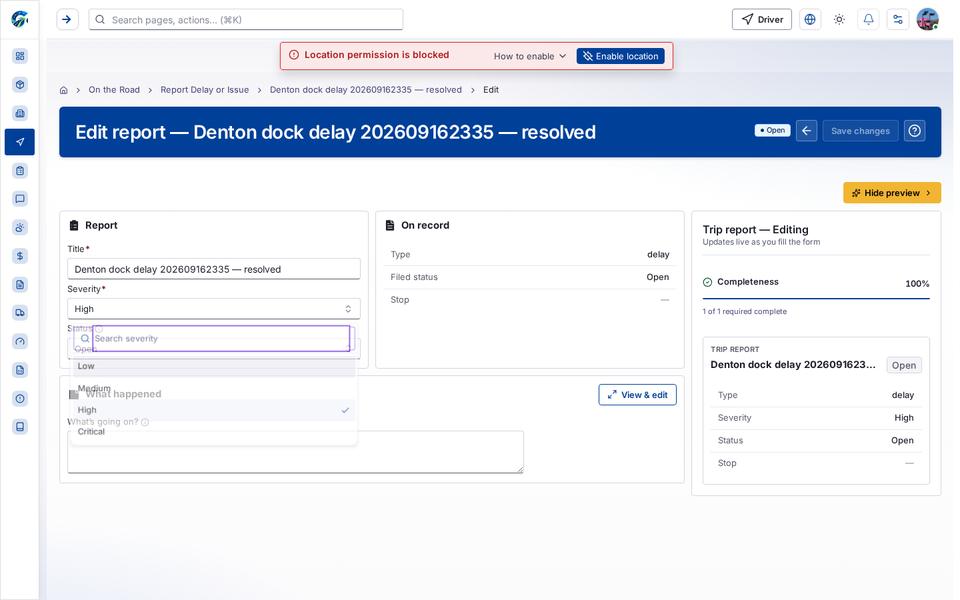Screen dimensions: 960x600
Task: Click the Filed status row label
Action: 414,277
